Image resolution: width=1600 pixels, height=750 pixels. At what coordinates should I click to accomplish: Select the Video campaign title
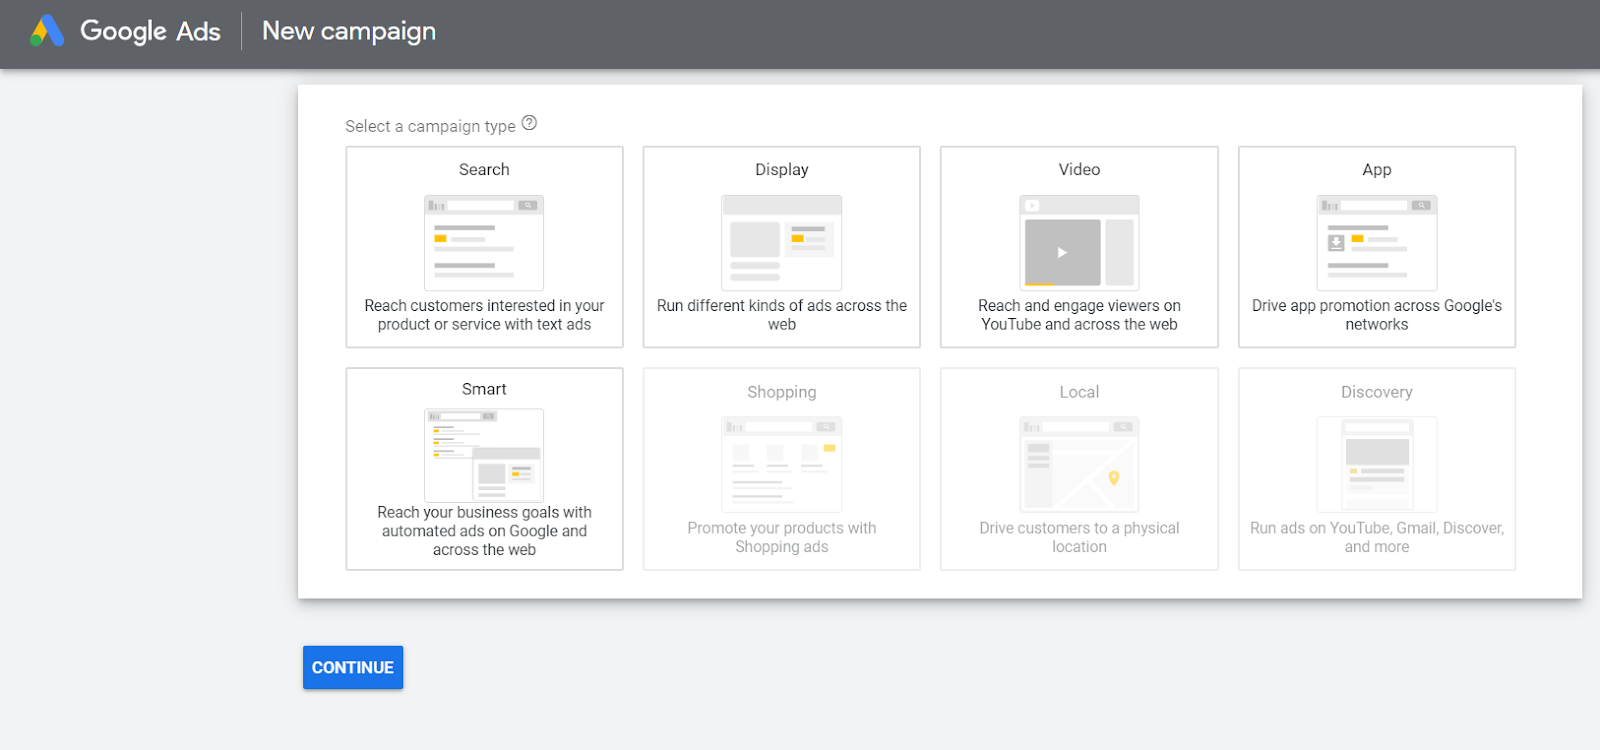[1079, 170]
